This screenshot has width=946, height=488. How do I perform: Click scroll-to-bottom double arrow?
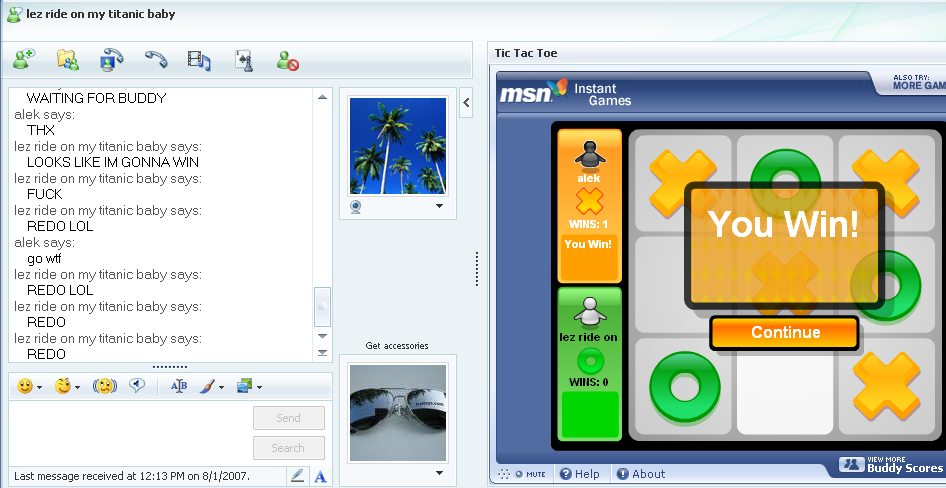click(322, 353)
